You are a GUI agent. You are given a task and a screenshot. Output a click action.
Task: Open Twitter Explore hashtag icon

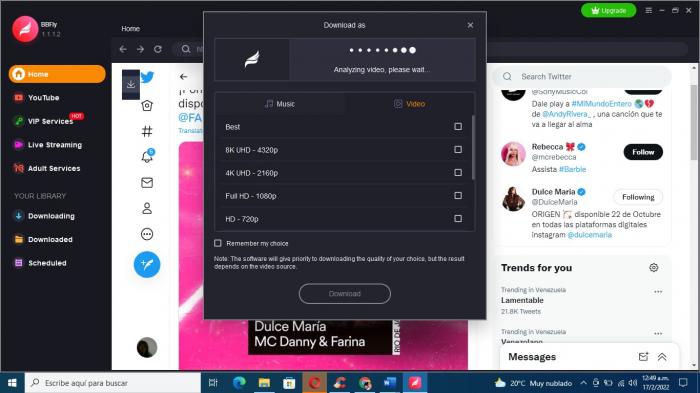pyautogui.click(x=147, y=131)
